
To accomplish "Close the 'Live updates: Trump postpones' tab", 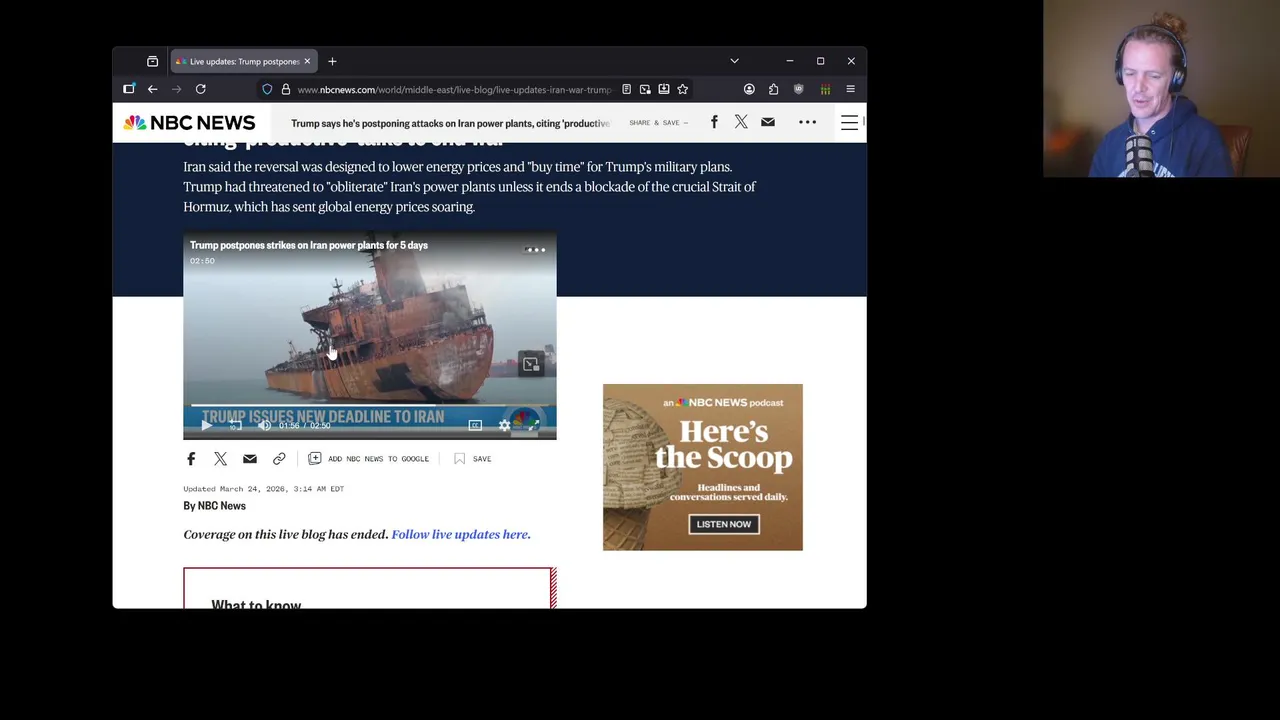I will [307, 61].
